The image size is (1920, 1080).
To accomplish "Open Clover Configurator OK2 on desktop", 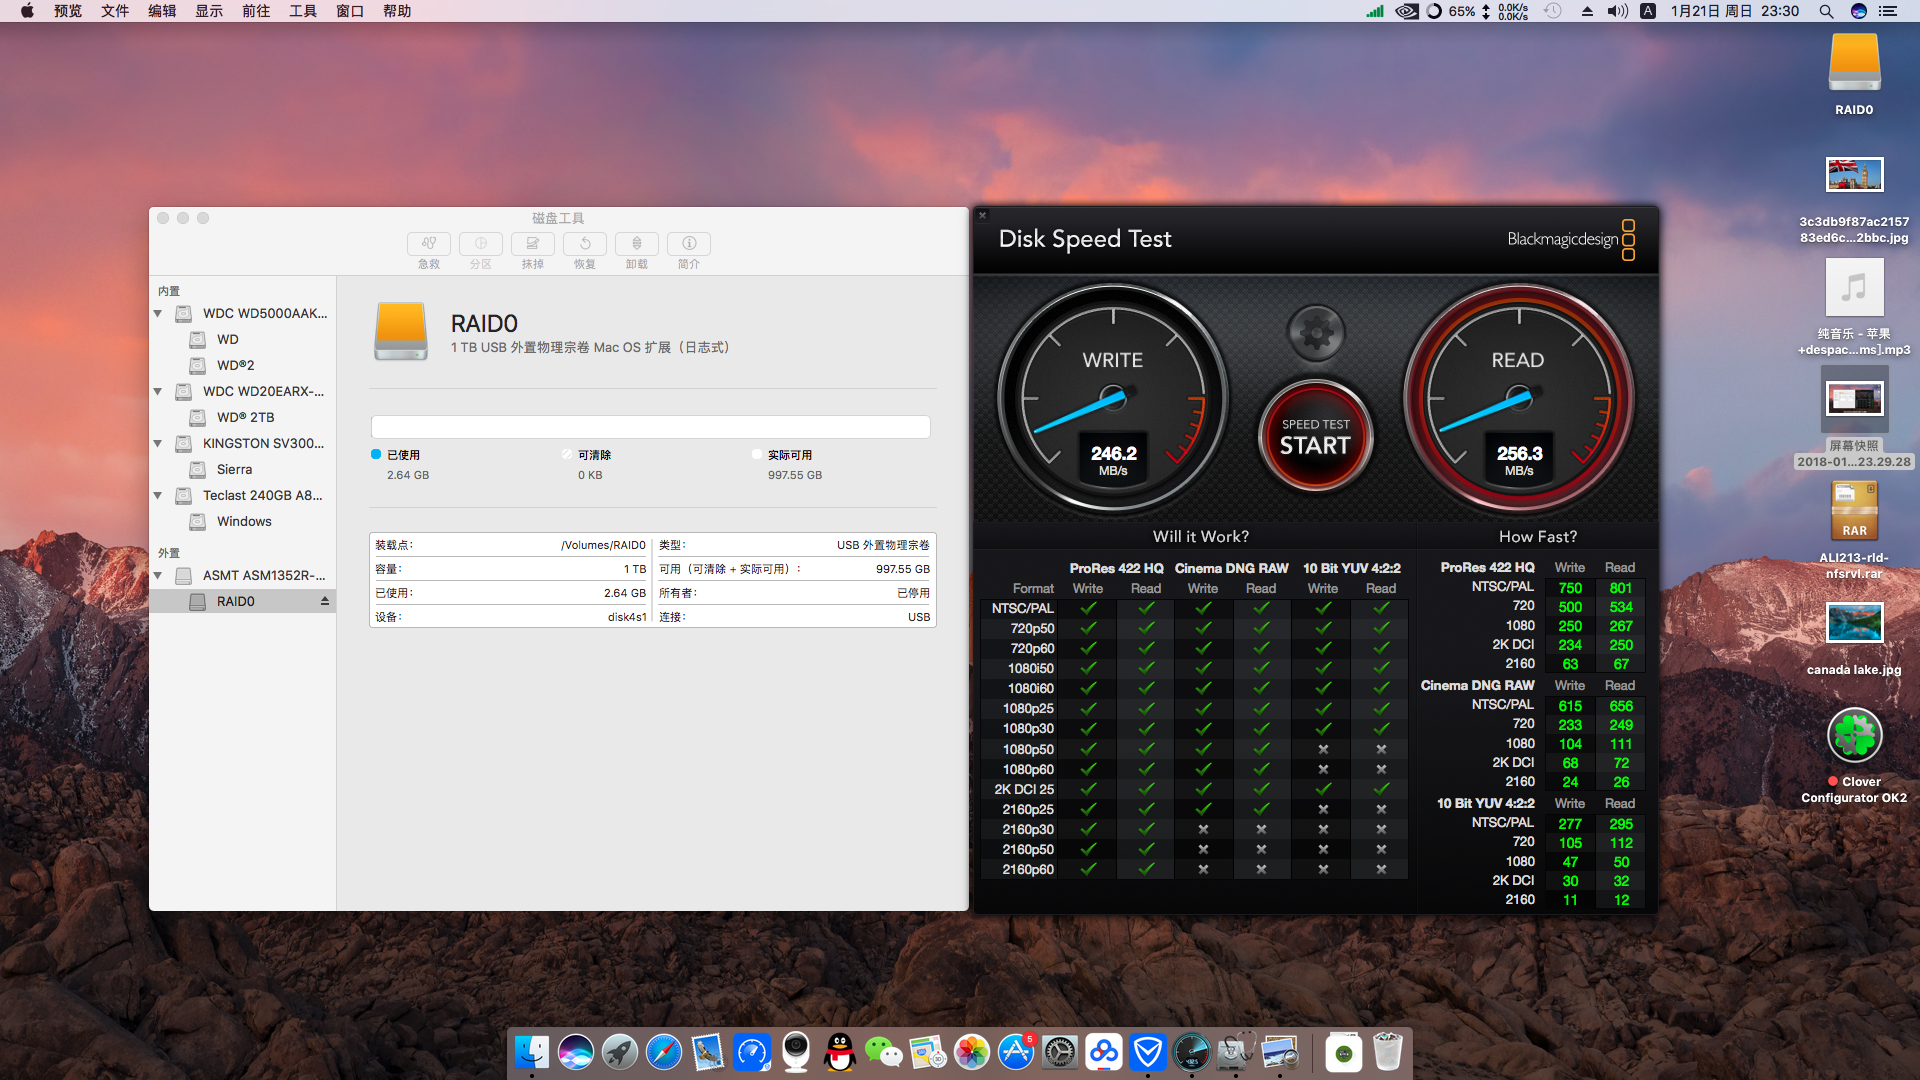I will click(x=1854, y=737).
